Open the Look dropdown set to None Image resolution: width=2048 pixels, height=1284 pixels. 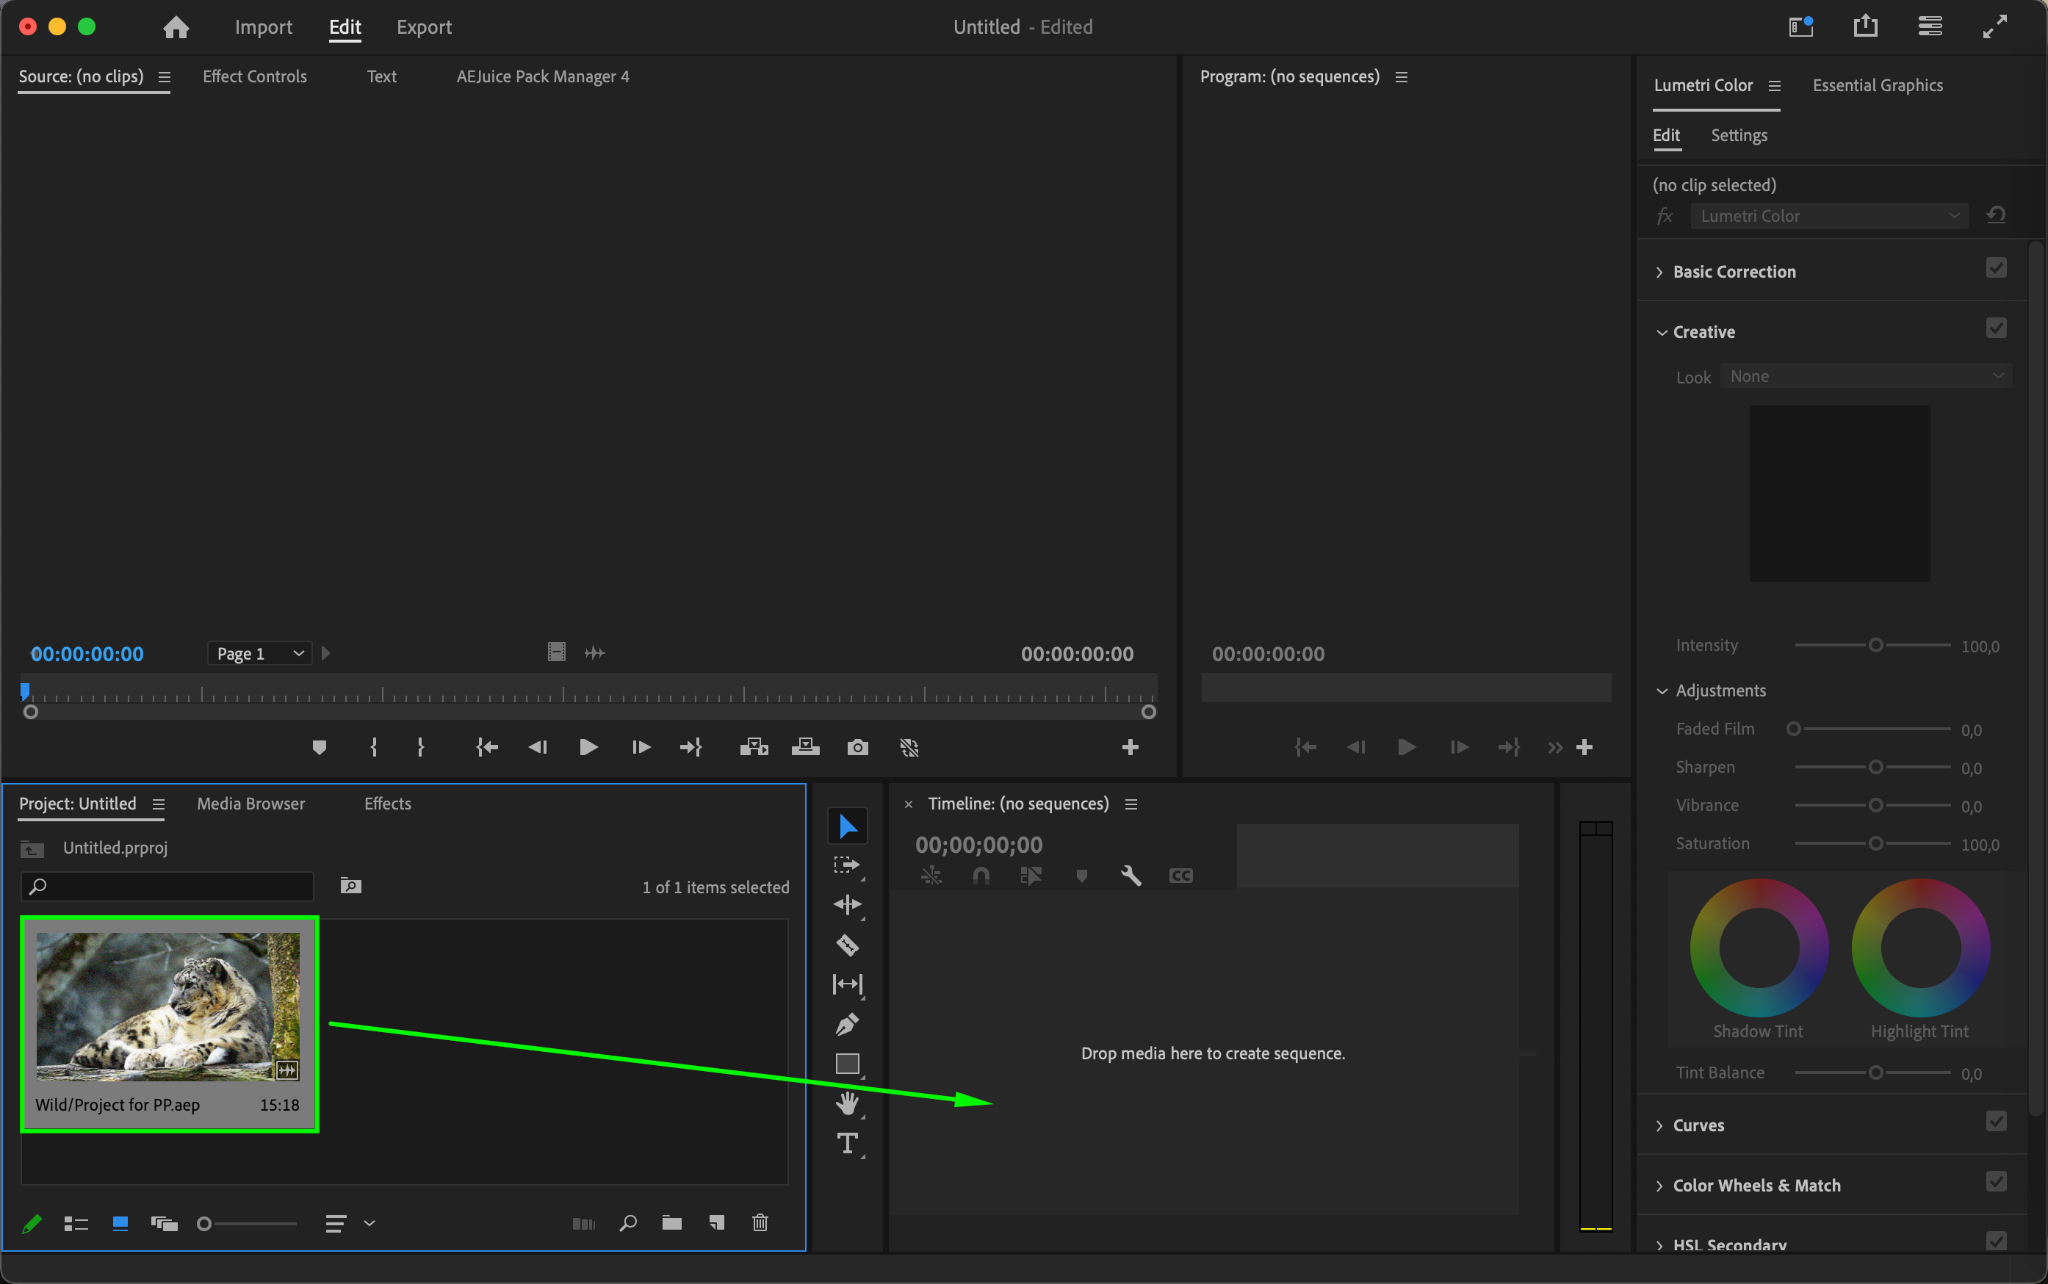1865,377
